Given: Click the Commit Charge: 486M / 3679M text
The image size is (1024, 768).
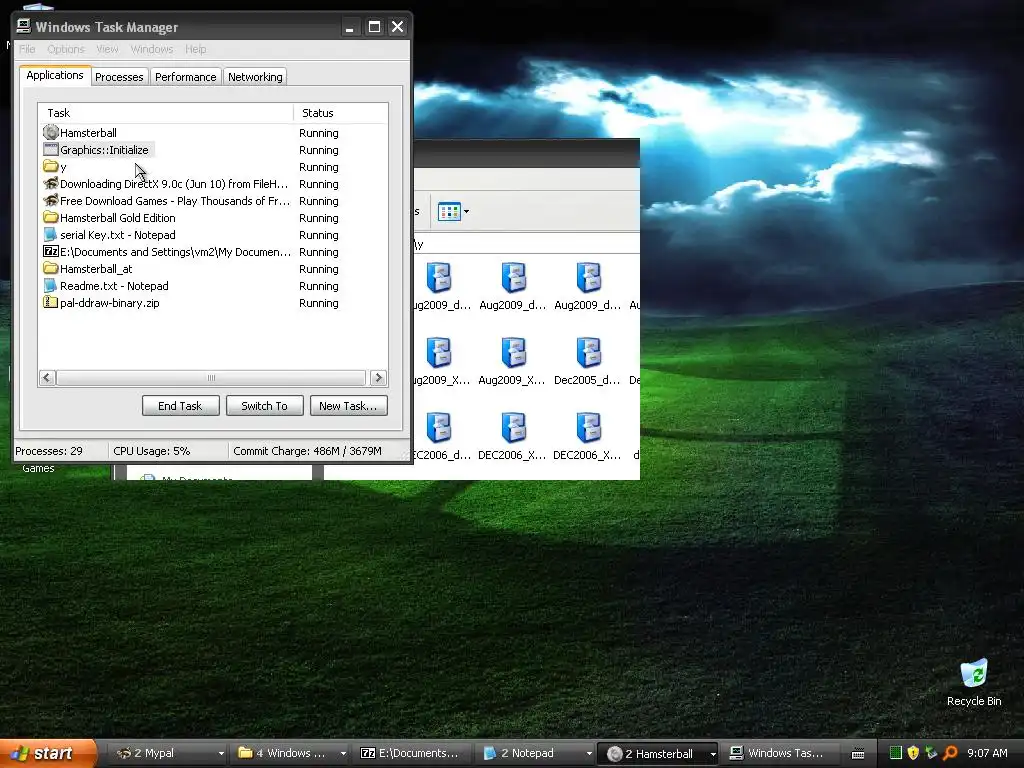Looking at the screenshot, I should tap(307, 451).
